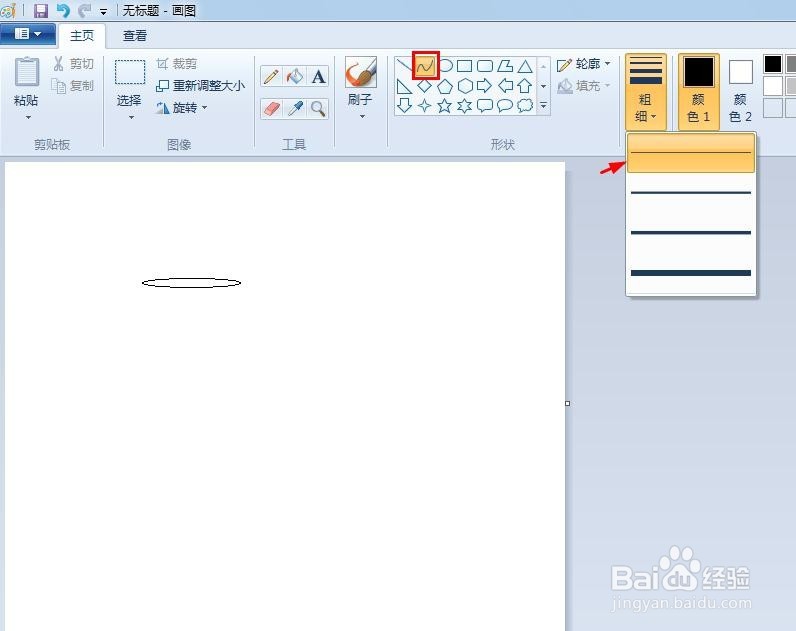
Task: Select the Up arrow shape
Action: [525, 86]
